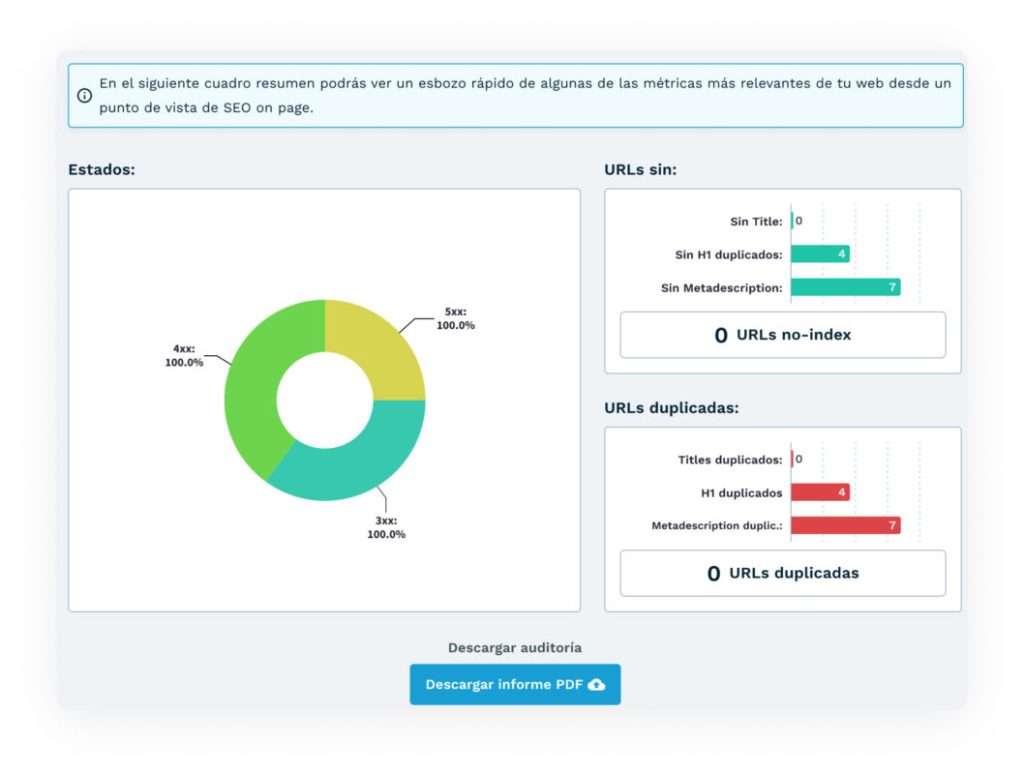Click the cloud download icon on PDF button
The image size is (1024, 774).
click(x=597, y=685)
